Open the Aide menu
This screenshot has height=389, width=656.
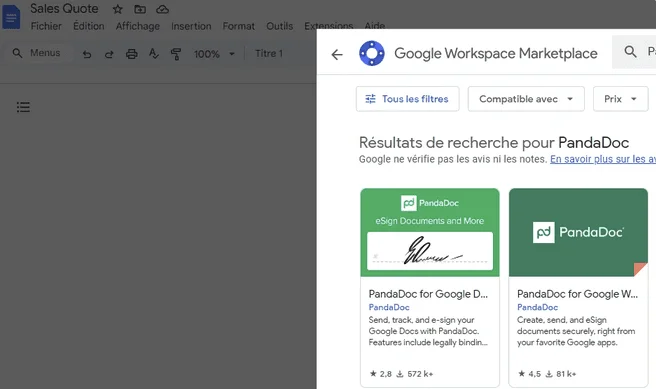pos(374,25)
